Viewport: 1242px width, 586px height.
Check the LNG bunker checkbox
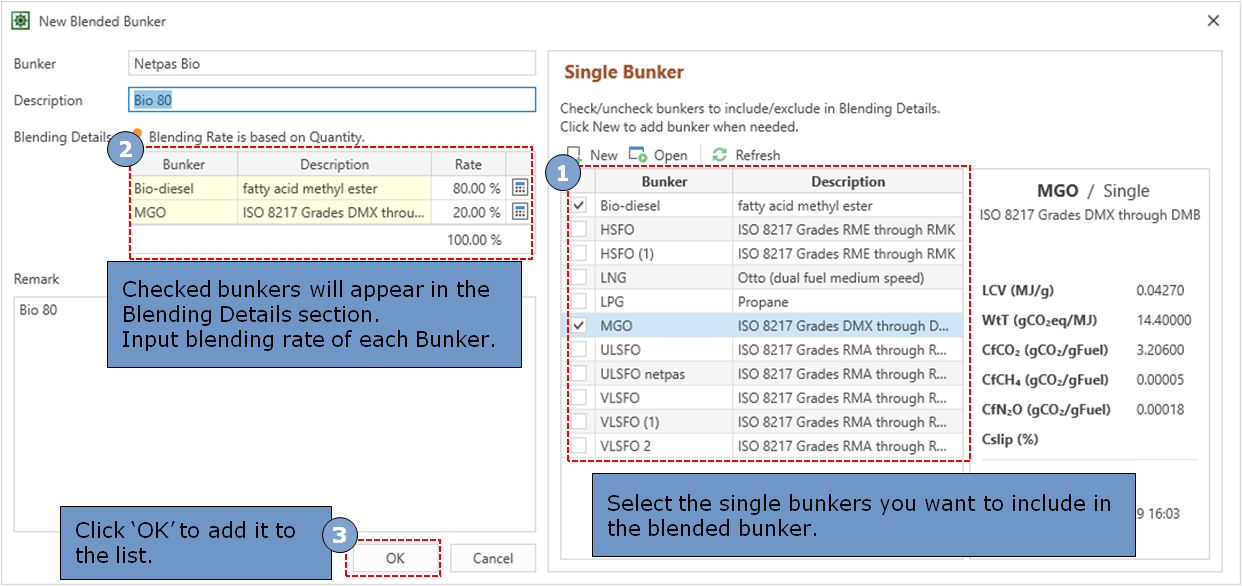coord(580,278)
